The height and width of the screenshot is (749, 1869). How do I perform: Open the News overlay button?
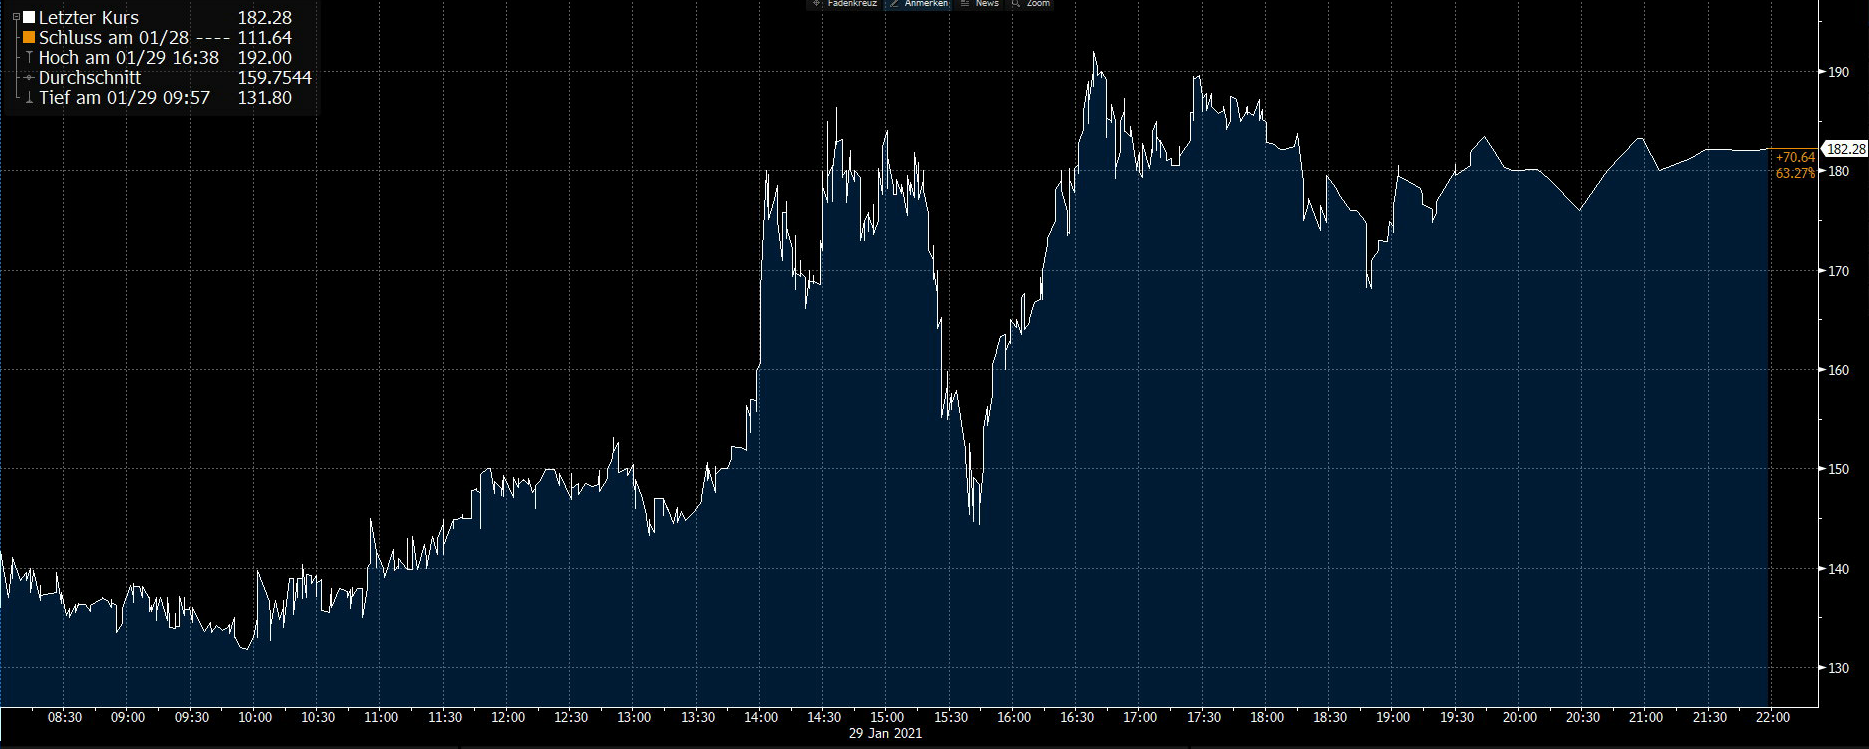(x=980, y=4)
